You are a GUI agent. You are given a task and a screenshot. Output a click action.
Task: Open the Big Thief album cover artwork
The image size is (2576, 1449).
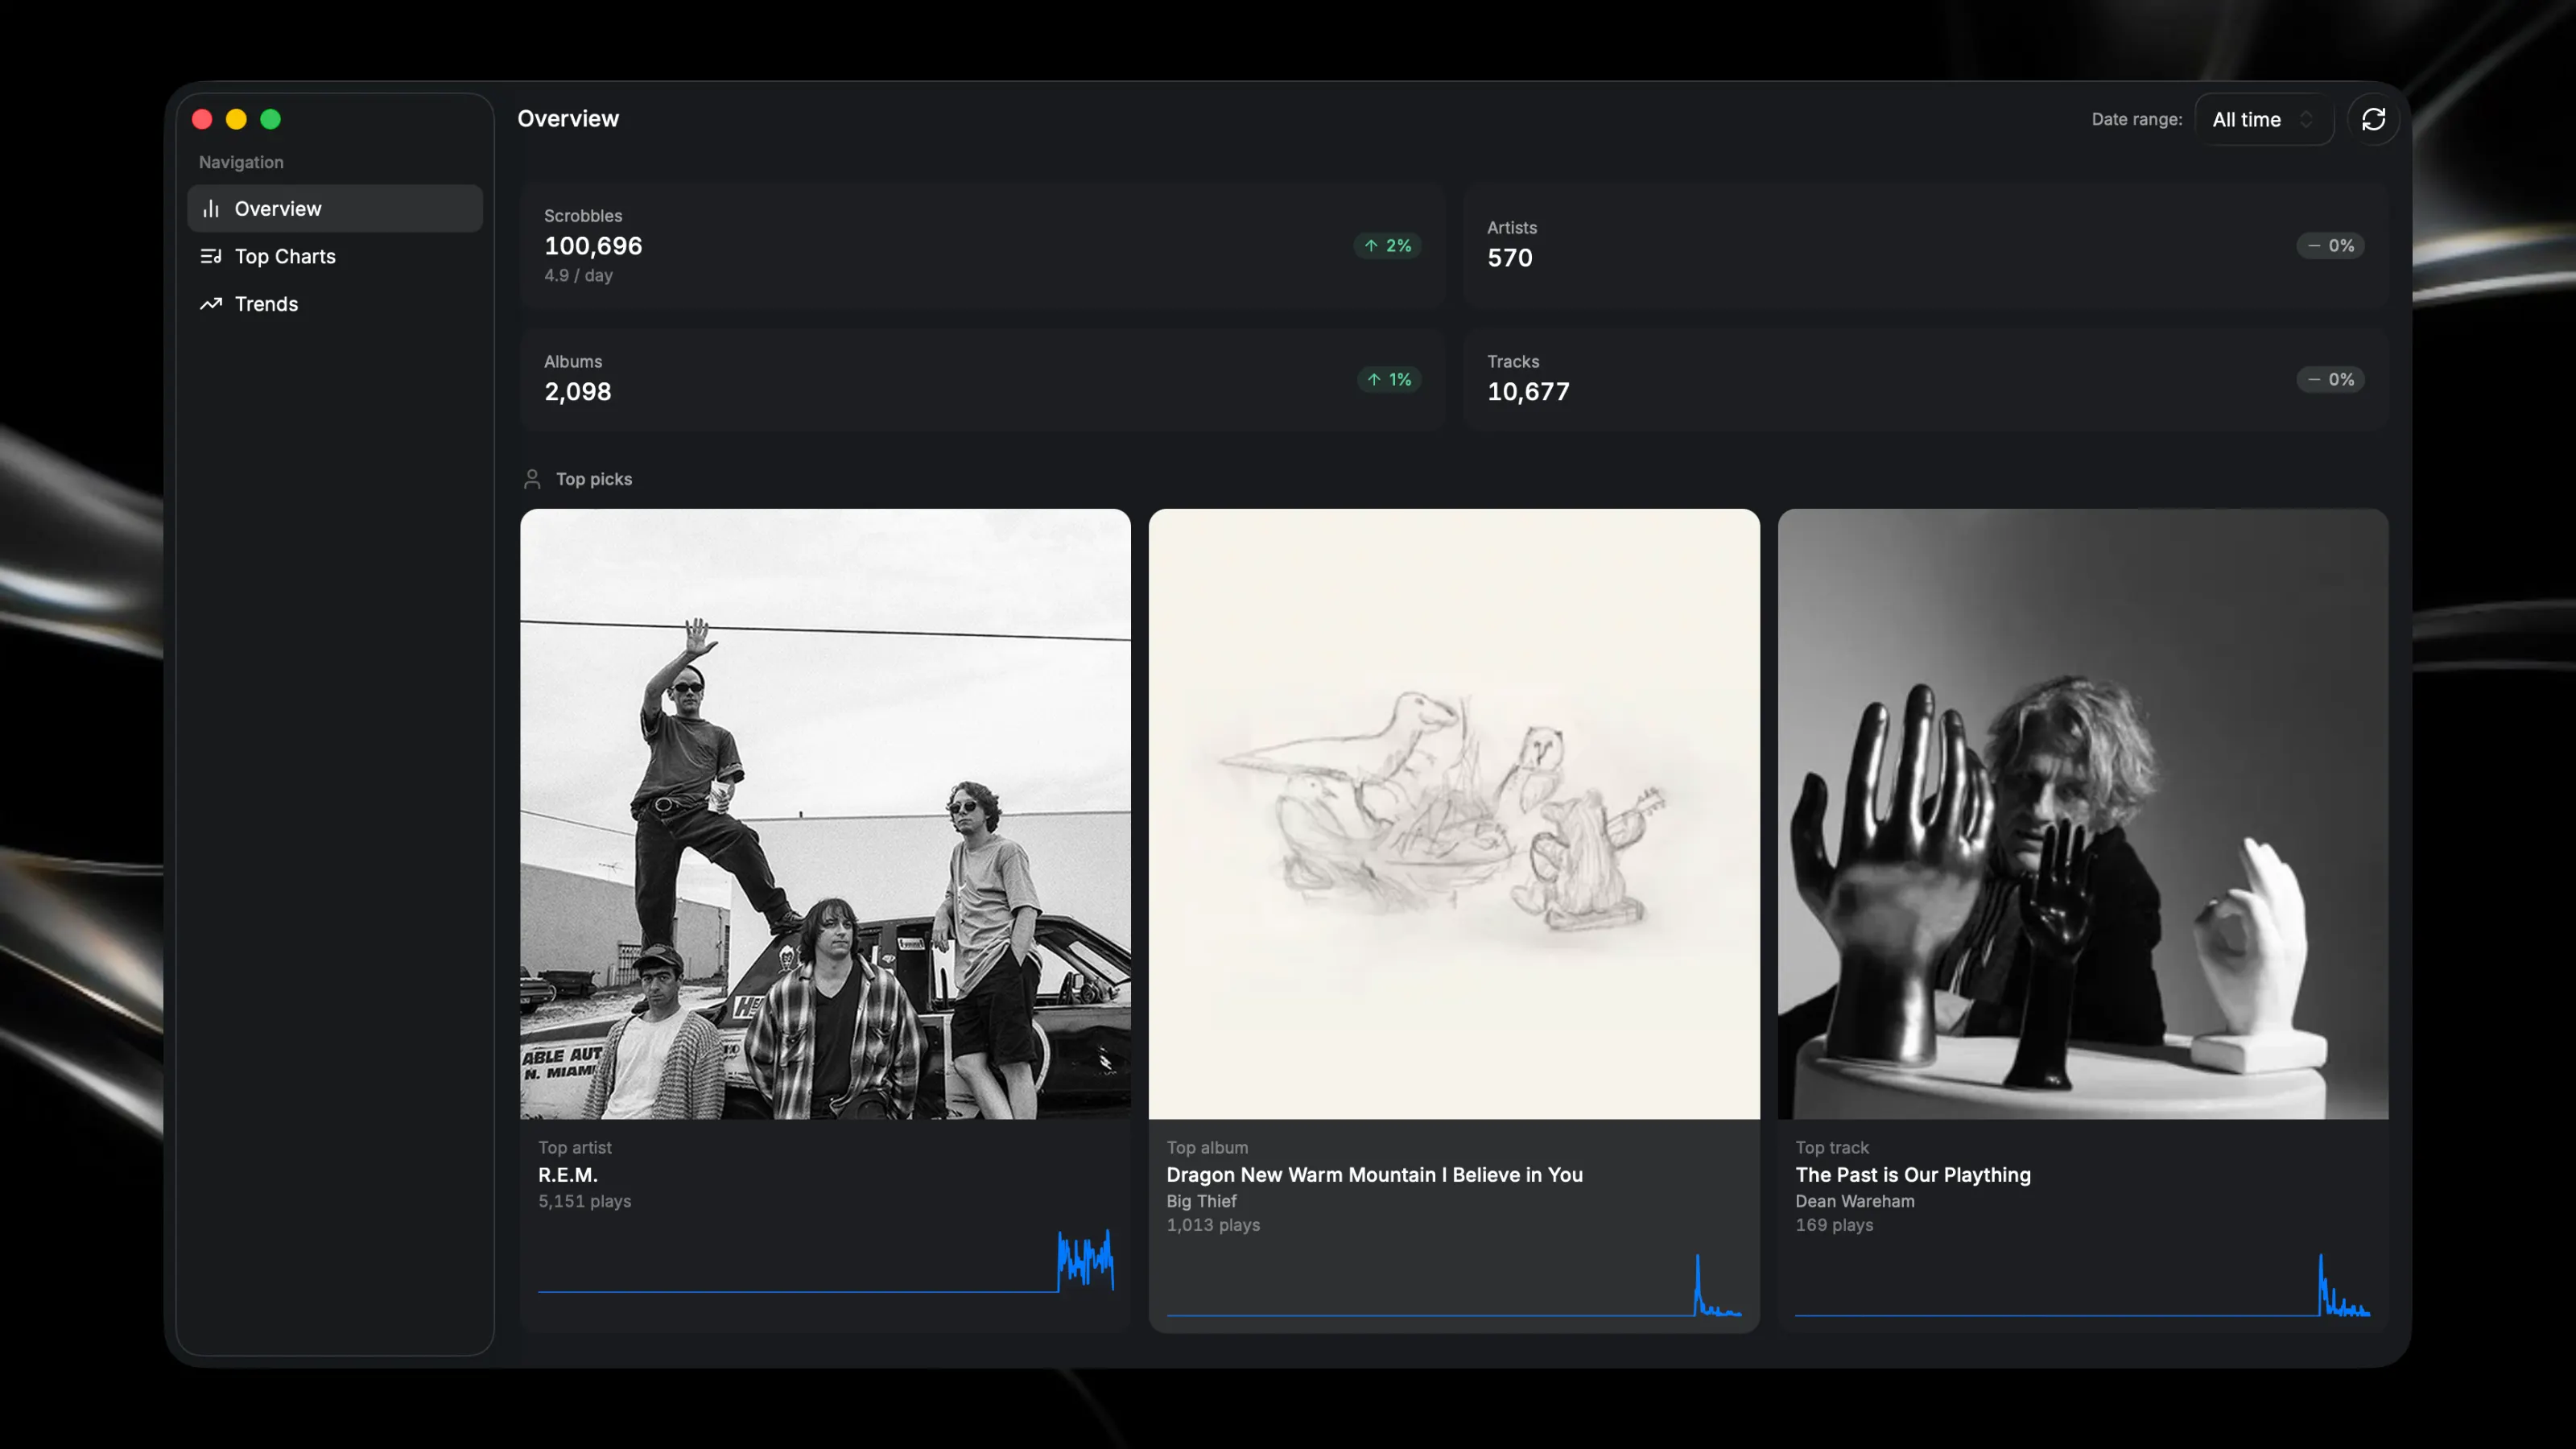(1454, 814)
